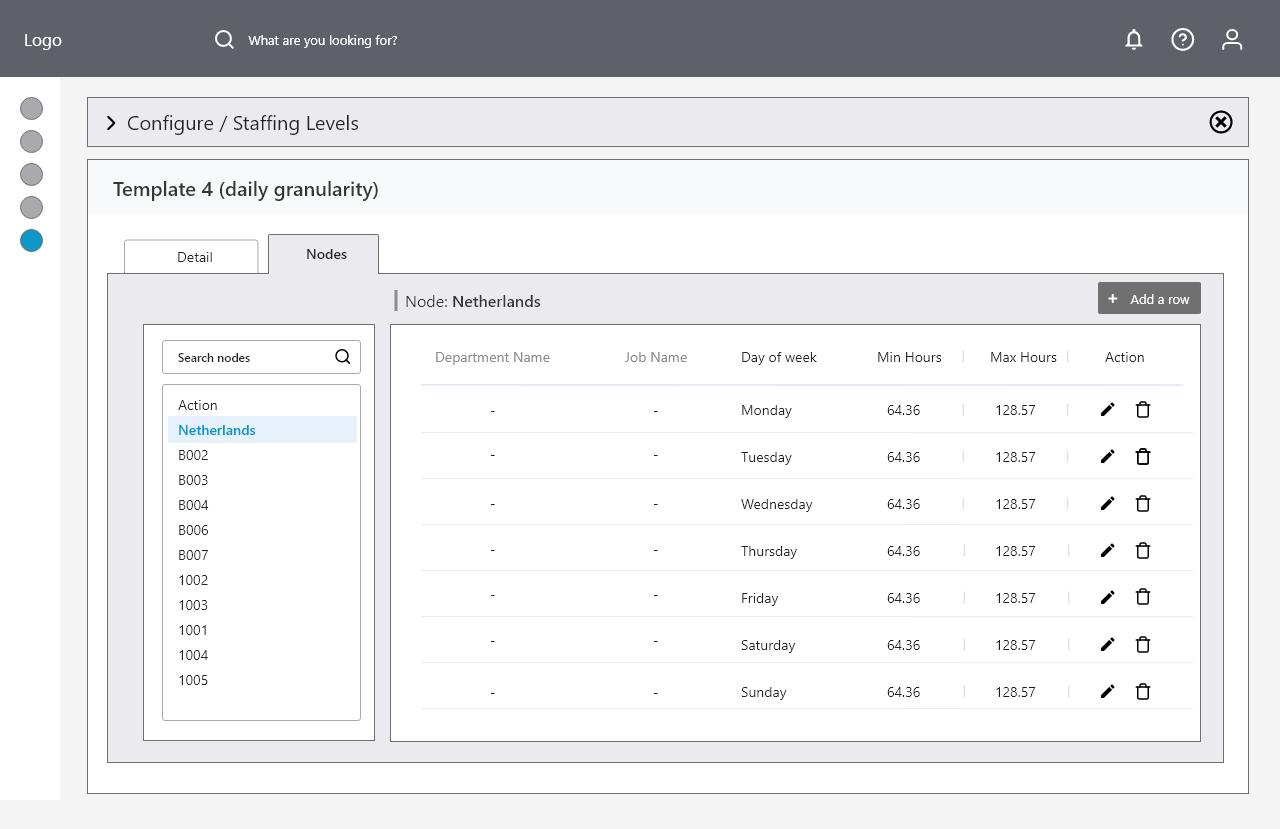Focus the Search nodes input field
1280x829 pixels.
pos(261,357)
